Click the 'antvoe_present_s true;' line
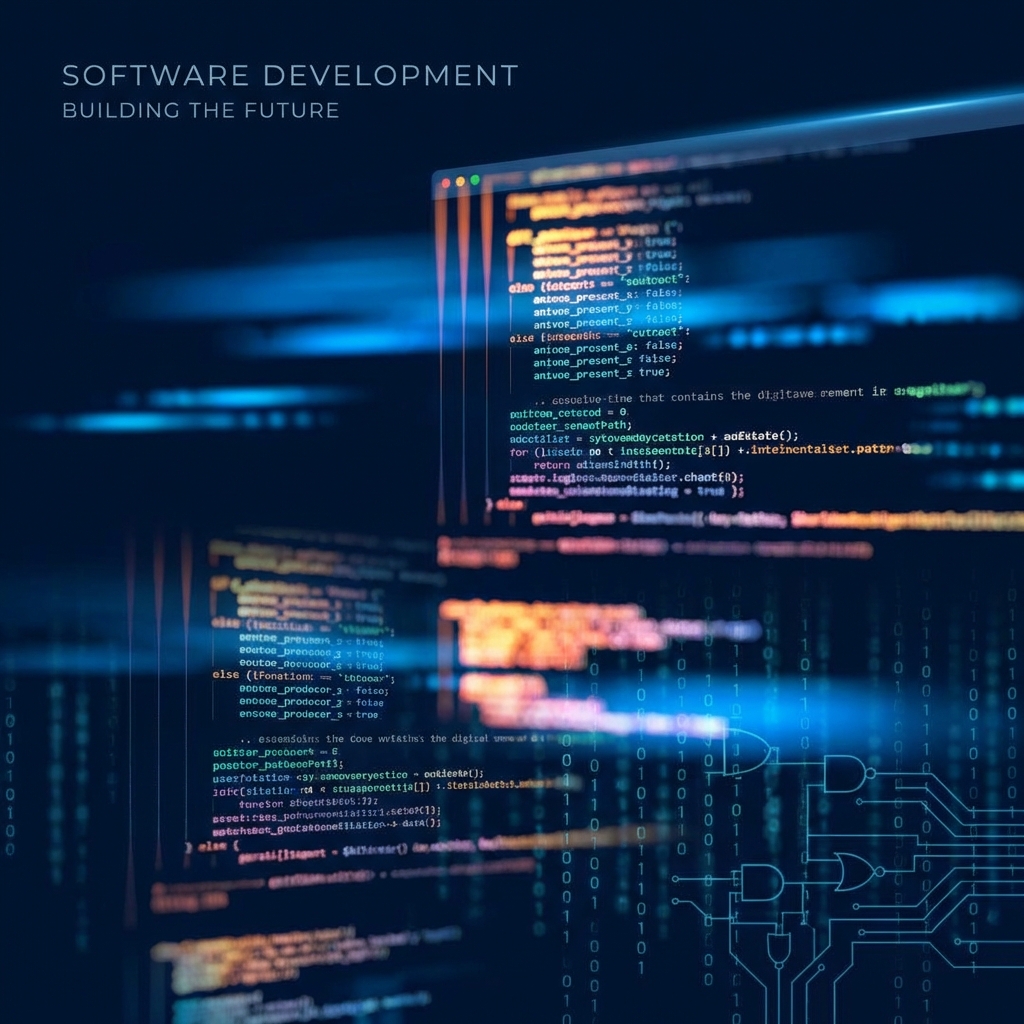The width and height of the screenshot is (1024, 1024). pos(600,373)
